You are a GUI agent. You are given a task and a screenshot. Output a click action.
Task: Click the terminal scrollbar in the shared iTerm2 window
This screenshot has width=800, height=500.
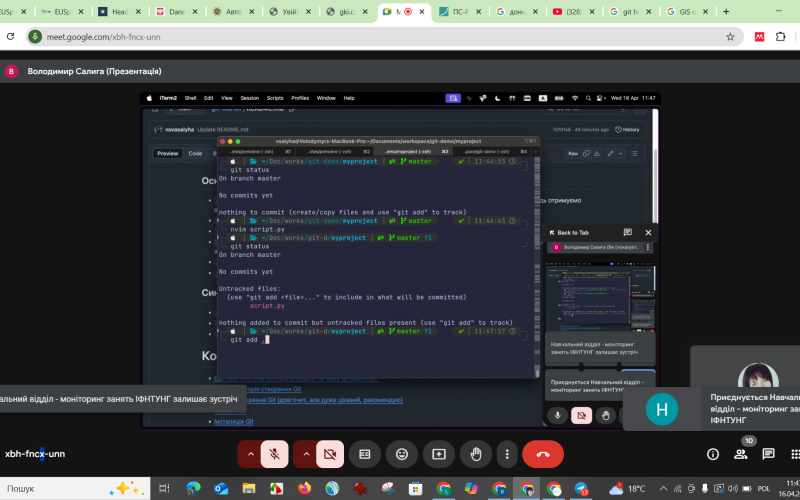[537, 266]
